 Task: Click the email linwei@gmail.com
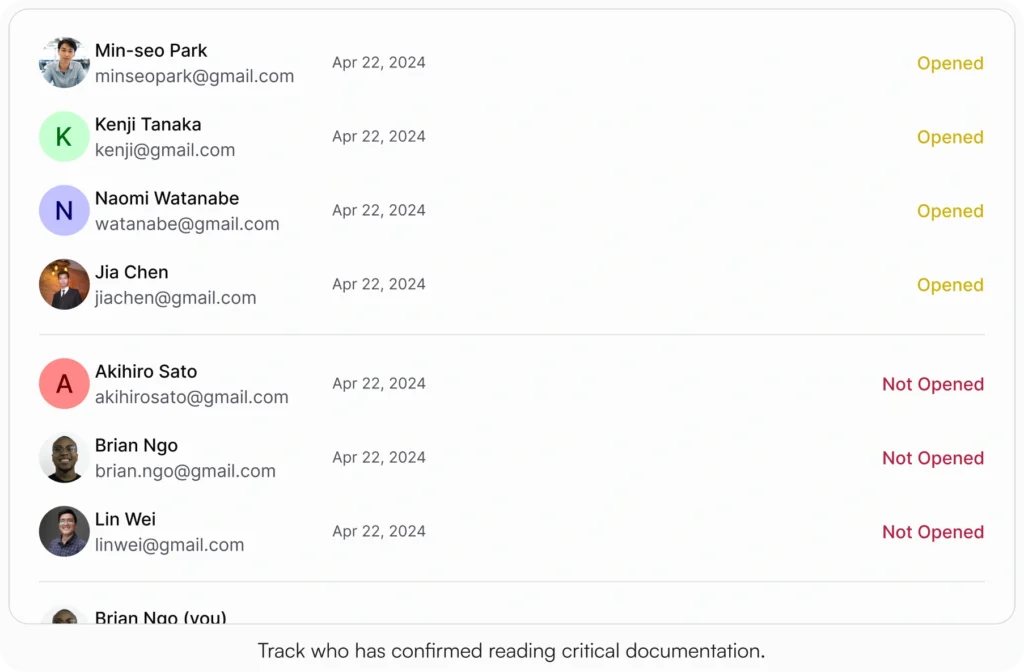coord(170,545)
